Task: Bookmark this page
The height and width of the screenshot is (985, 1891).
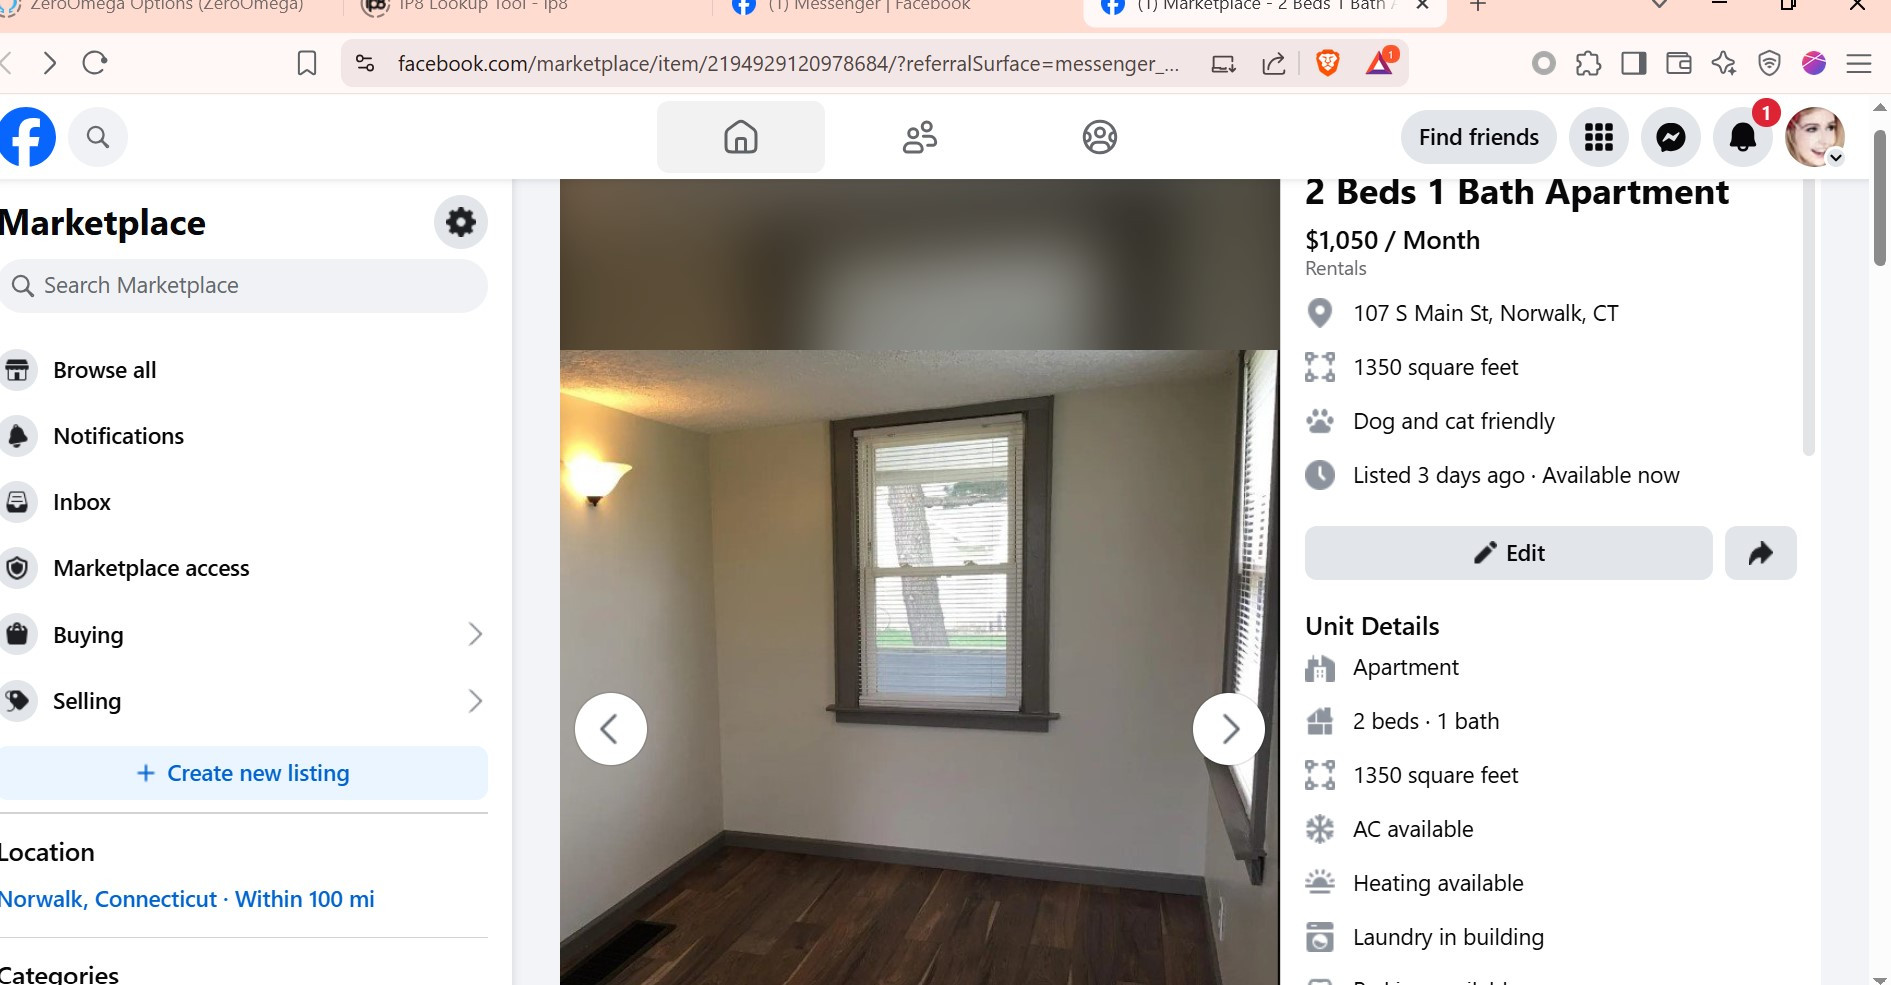Action: point(307,63)
